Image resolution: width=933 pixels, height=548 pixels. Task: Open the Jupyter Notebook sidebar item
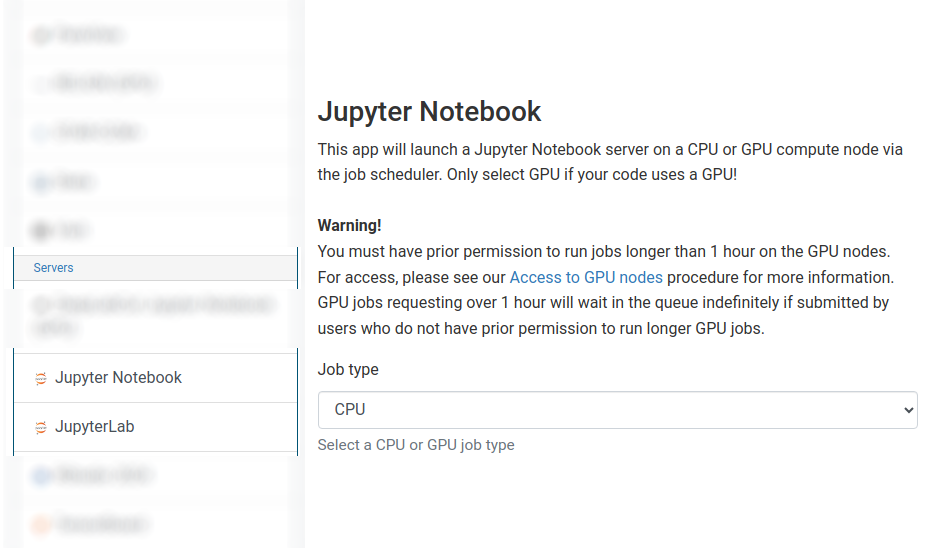(155, 378)
